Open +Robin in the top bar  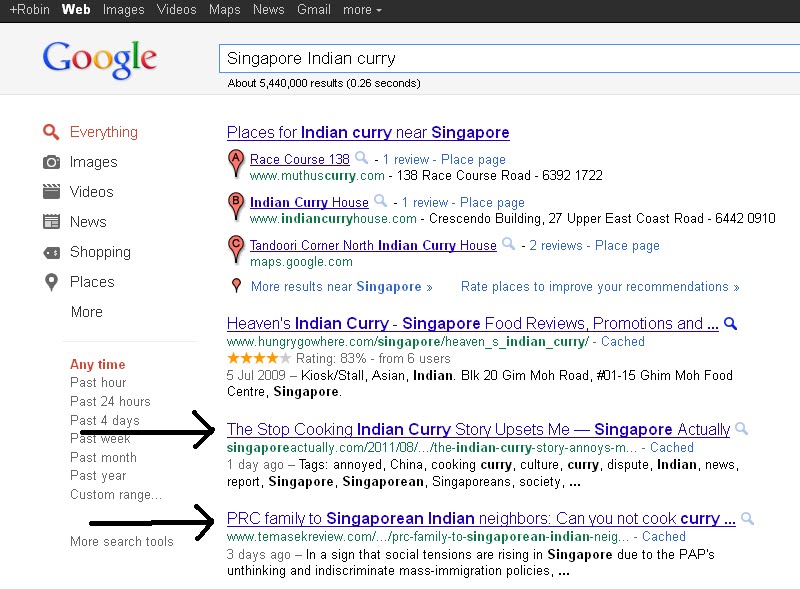coord(30,10)
